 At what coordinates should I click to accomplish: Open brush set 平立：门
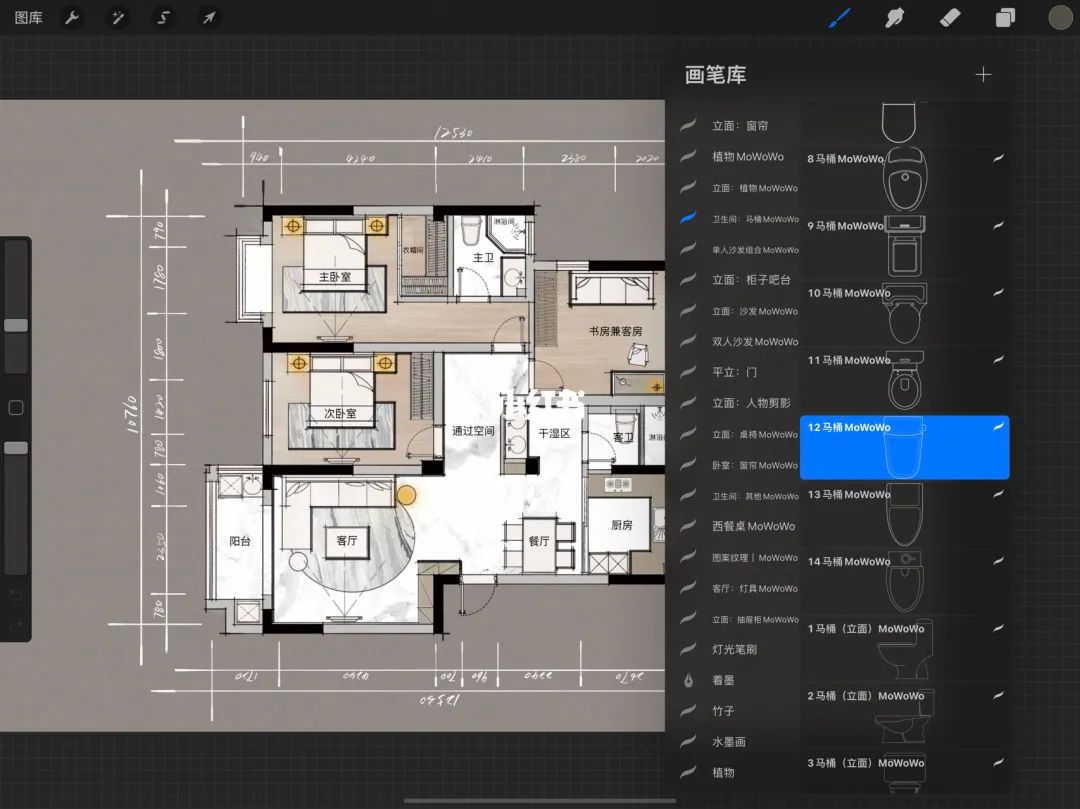pos(734,372)
